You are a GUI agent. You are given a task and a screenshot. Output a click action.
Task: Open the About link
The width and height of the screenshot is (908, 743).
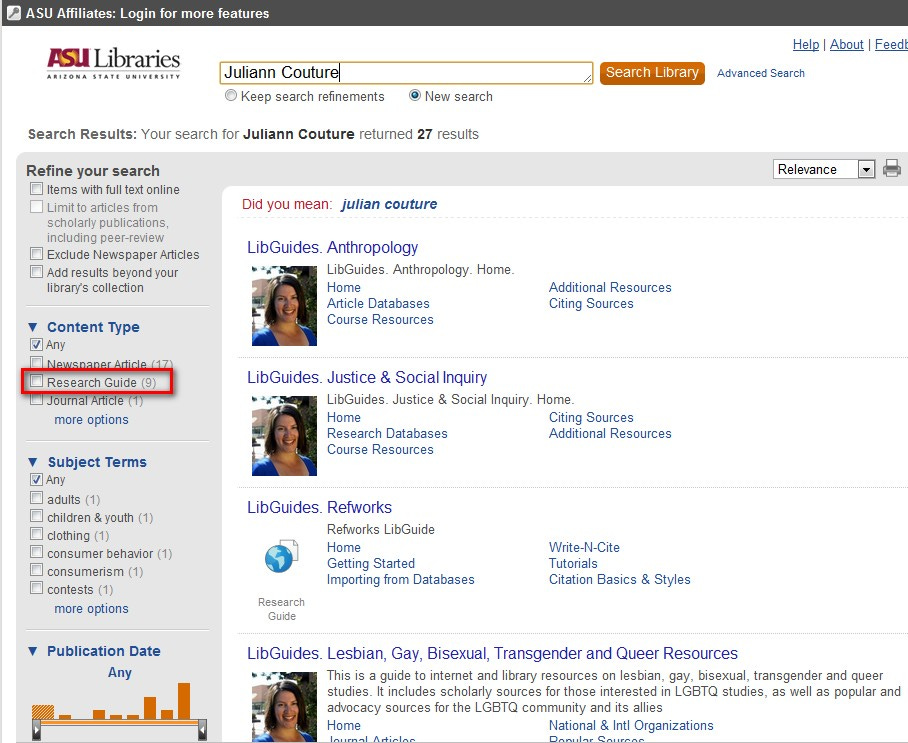click(x=846, y=45)
